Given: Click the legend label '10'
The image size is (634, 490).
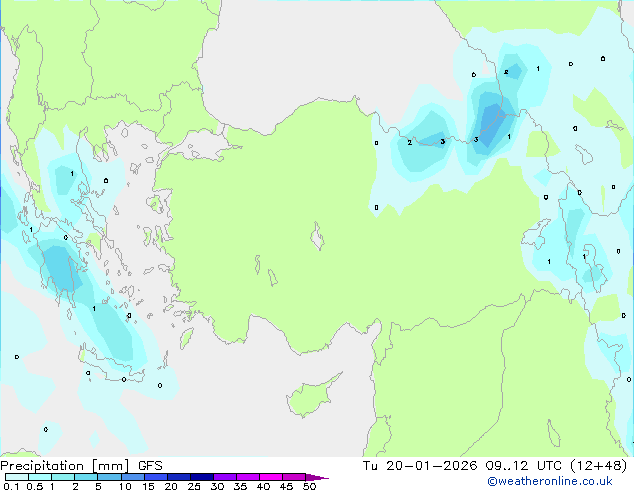Looking at the screenshot, I should click(125, 486).
